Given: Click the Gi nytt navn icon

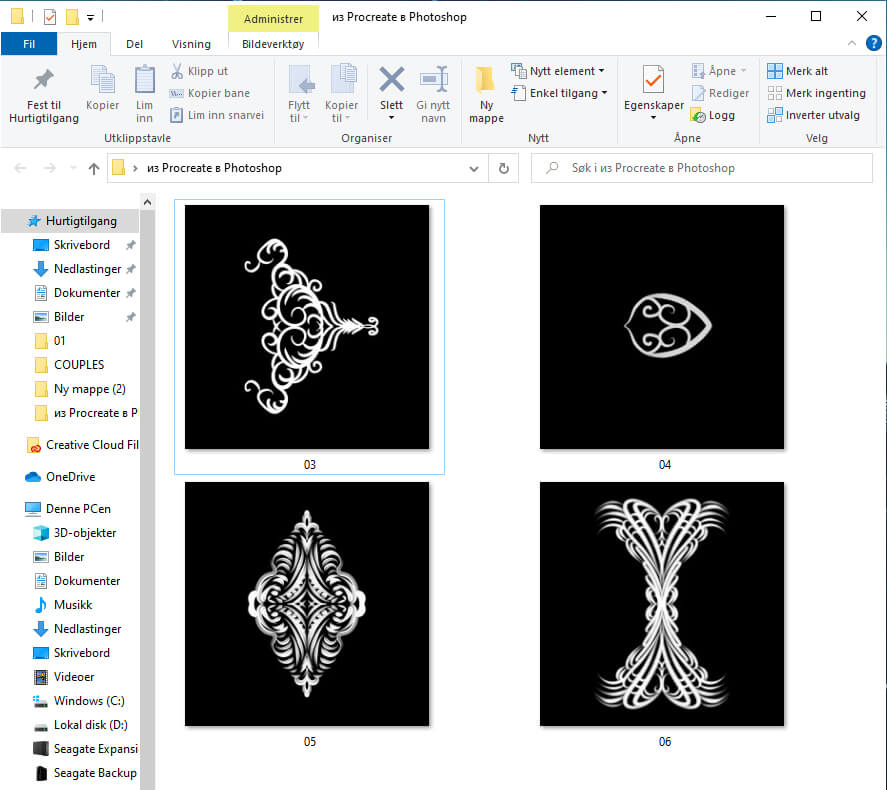Looking at the screenshot, I should (x=433, y=80).
